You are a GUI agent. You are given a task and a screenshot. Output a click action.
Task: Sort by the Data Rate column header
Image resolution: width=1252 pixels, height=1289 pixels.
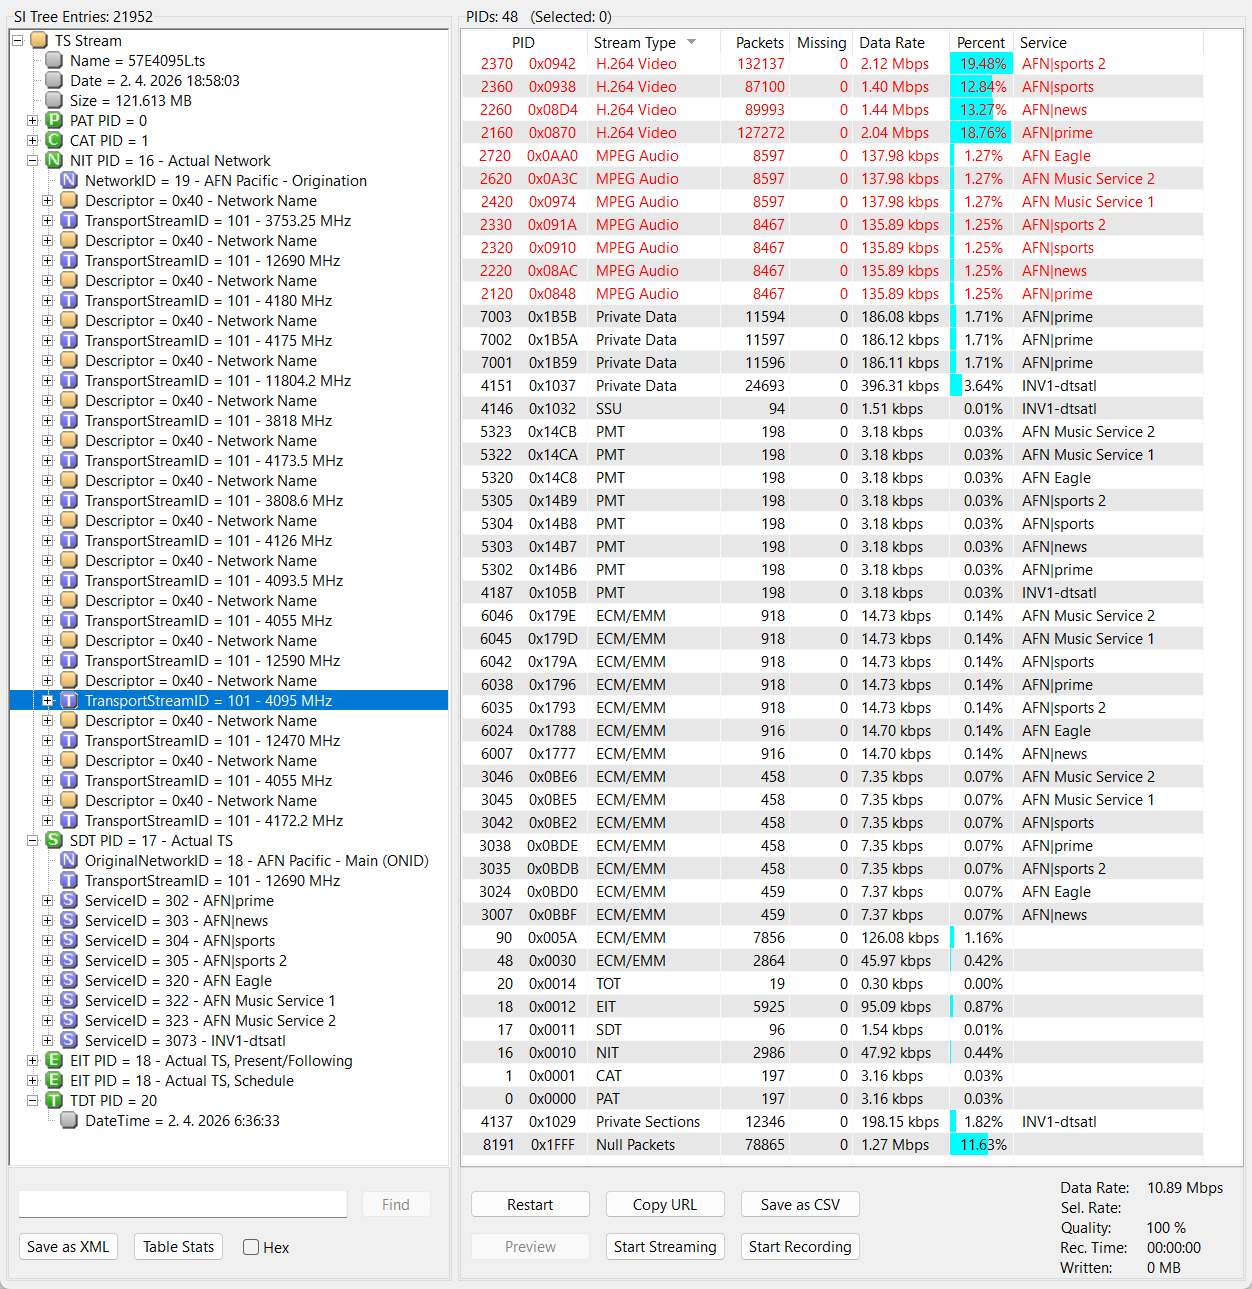pos(892,43)
